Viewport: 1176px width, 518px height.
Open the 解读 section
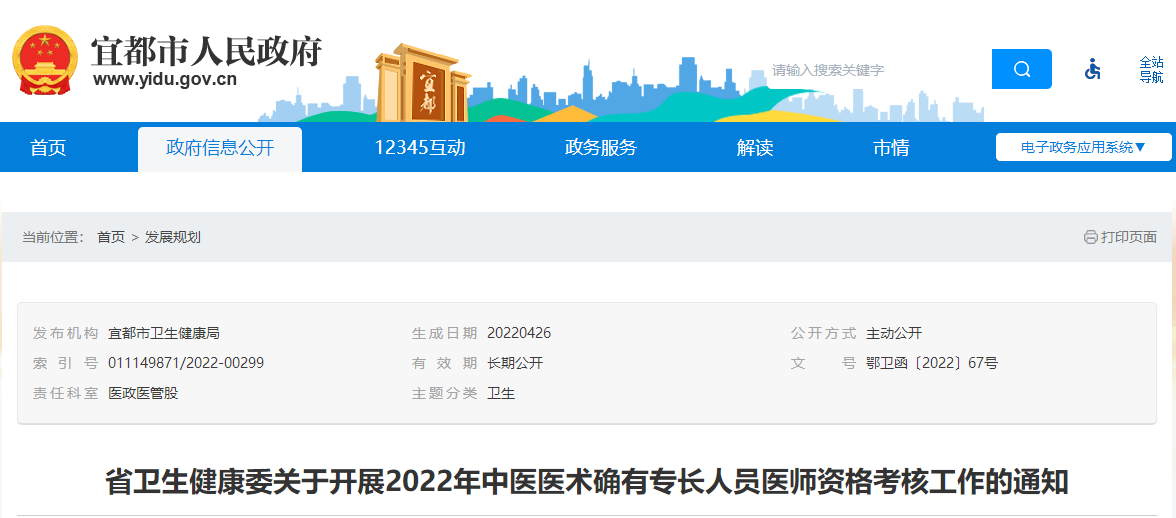pyautogui.click(x=755, y=148)
